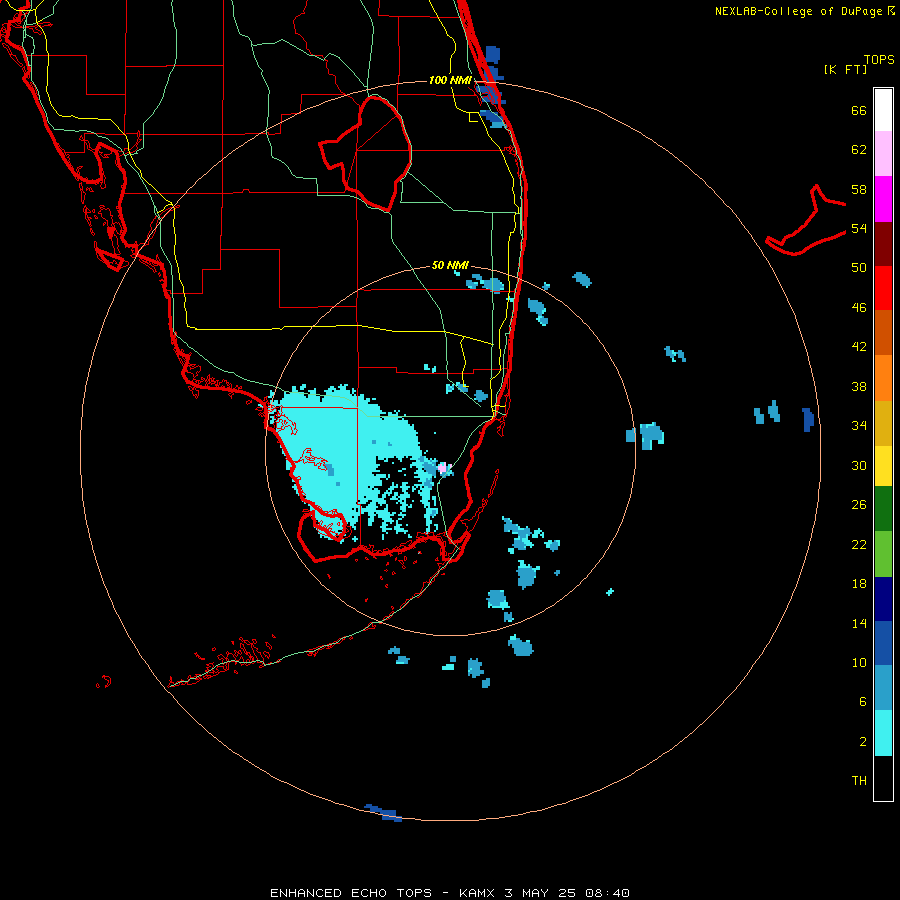The image size is (900, 900).
Task: Click legend value 10
Action: coord(859,663)
